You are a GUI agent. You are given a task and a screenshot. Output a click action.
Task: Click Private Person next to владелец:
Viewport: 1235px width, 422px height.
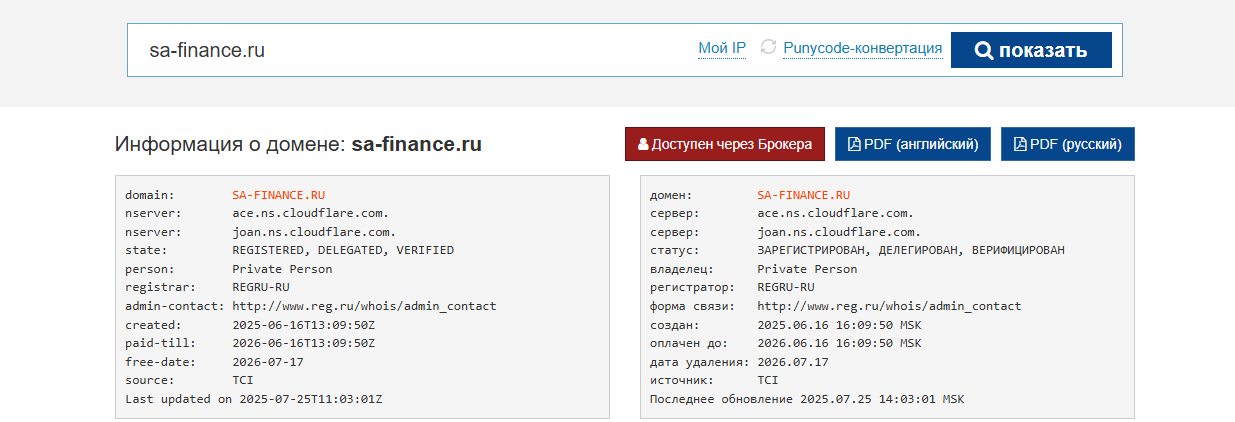point(807,269)
